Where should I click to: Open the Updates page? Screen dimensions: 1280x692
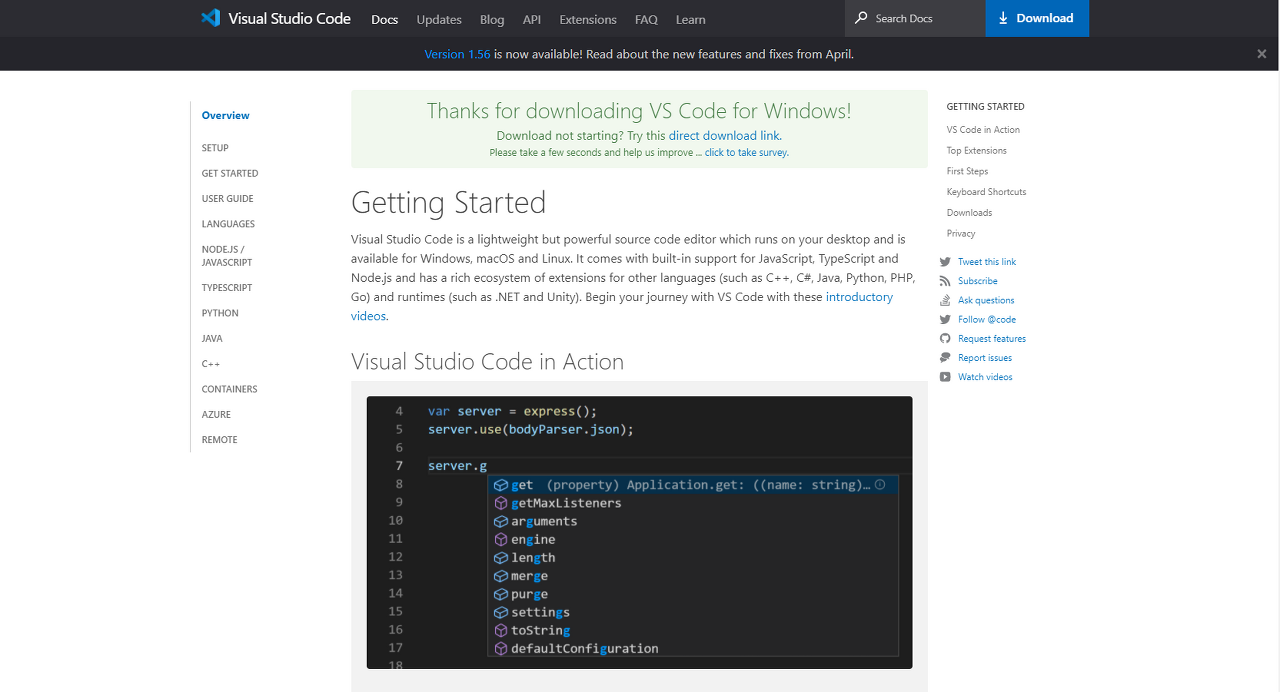[x=439, y=19]
